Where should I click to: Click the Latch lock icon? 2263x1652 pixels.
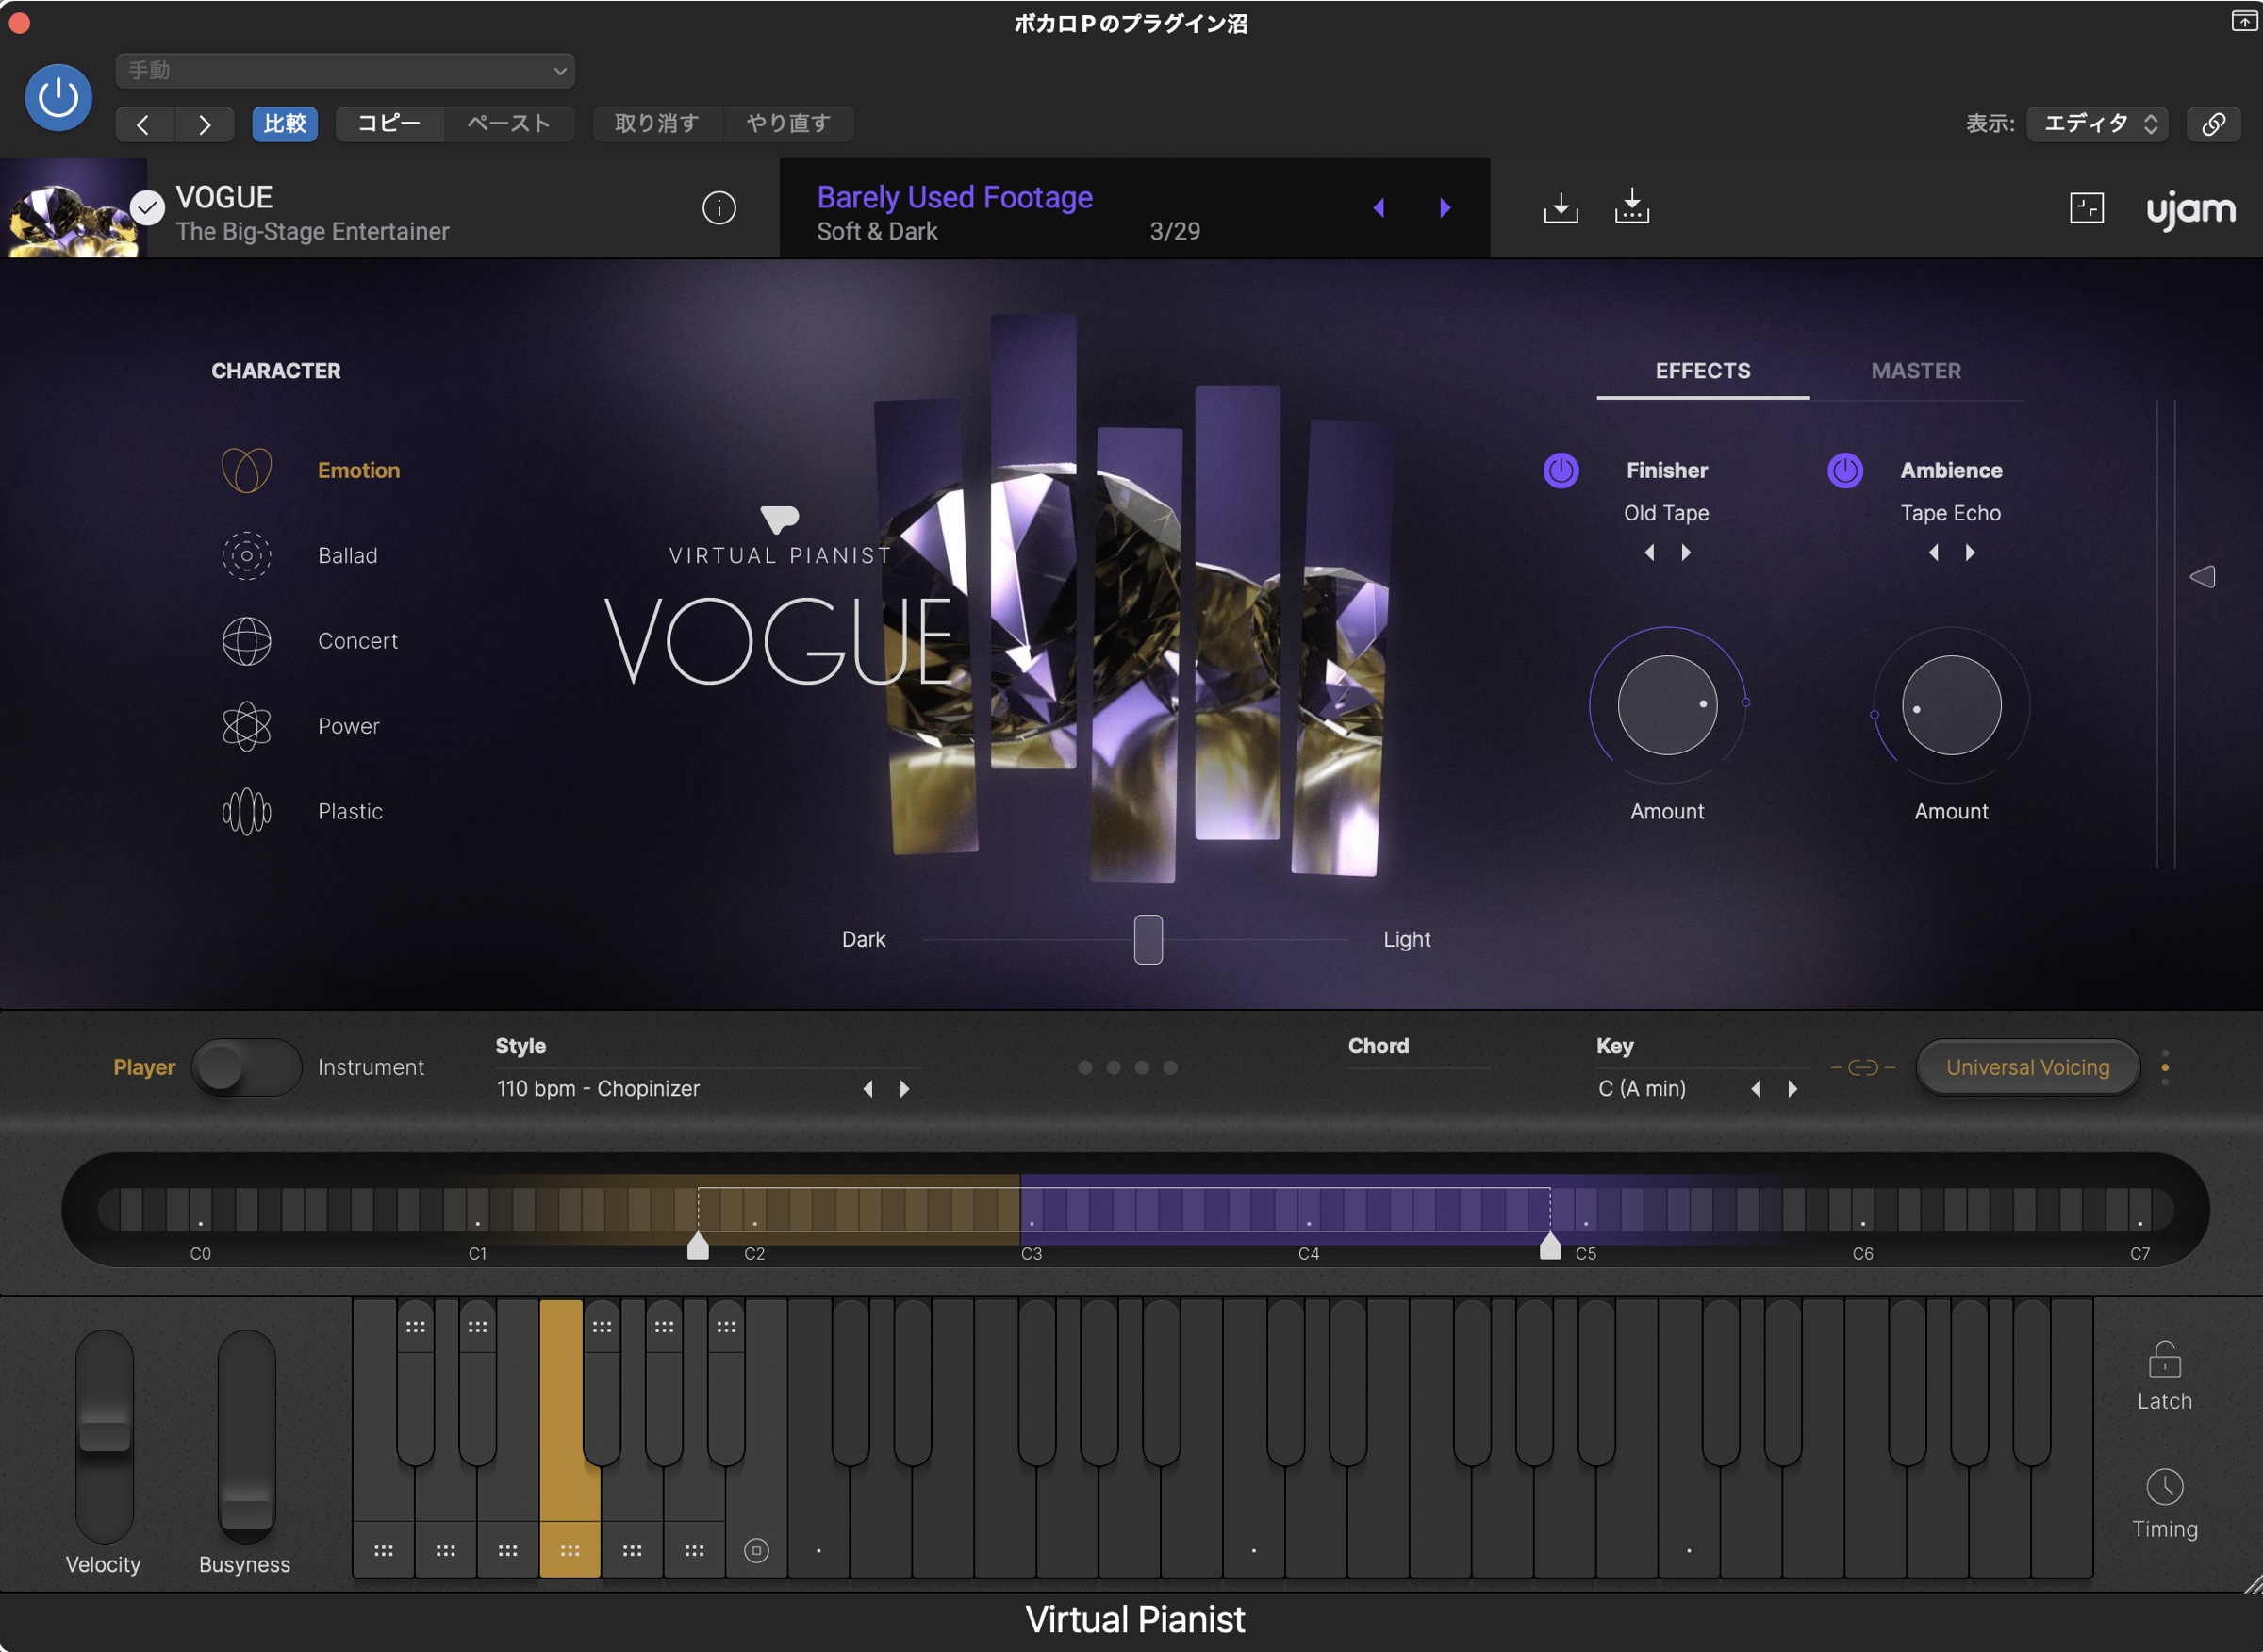(2164, 1360)
